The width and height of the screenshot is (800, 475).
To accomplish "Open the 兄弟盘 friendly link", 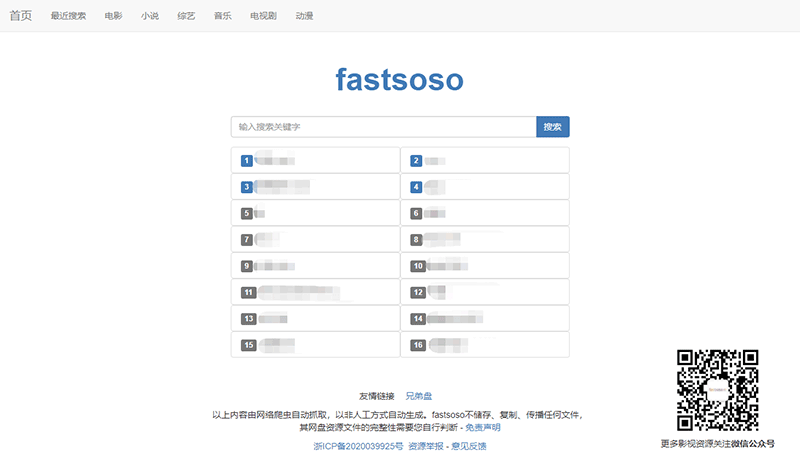I will [x=418, y=396].
